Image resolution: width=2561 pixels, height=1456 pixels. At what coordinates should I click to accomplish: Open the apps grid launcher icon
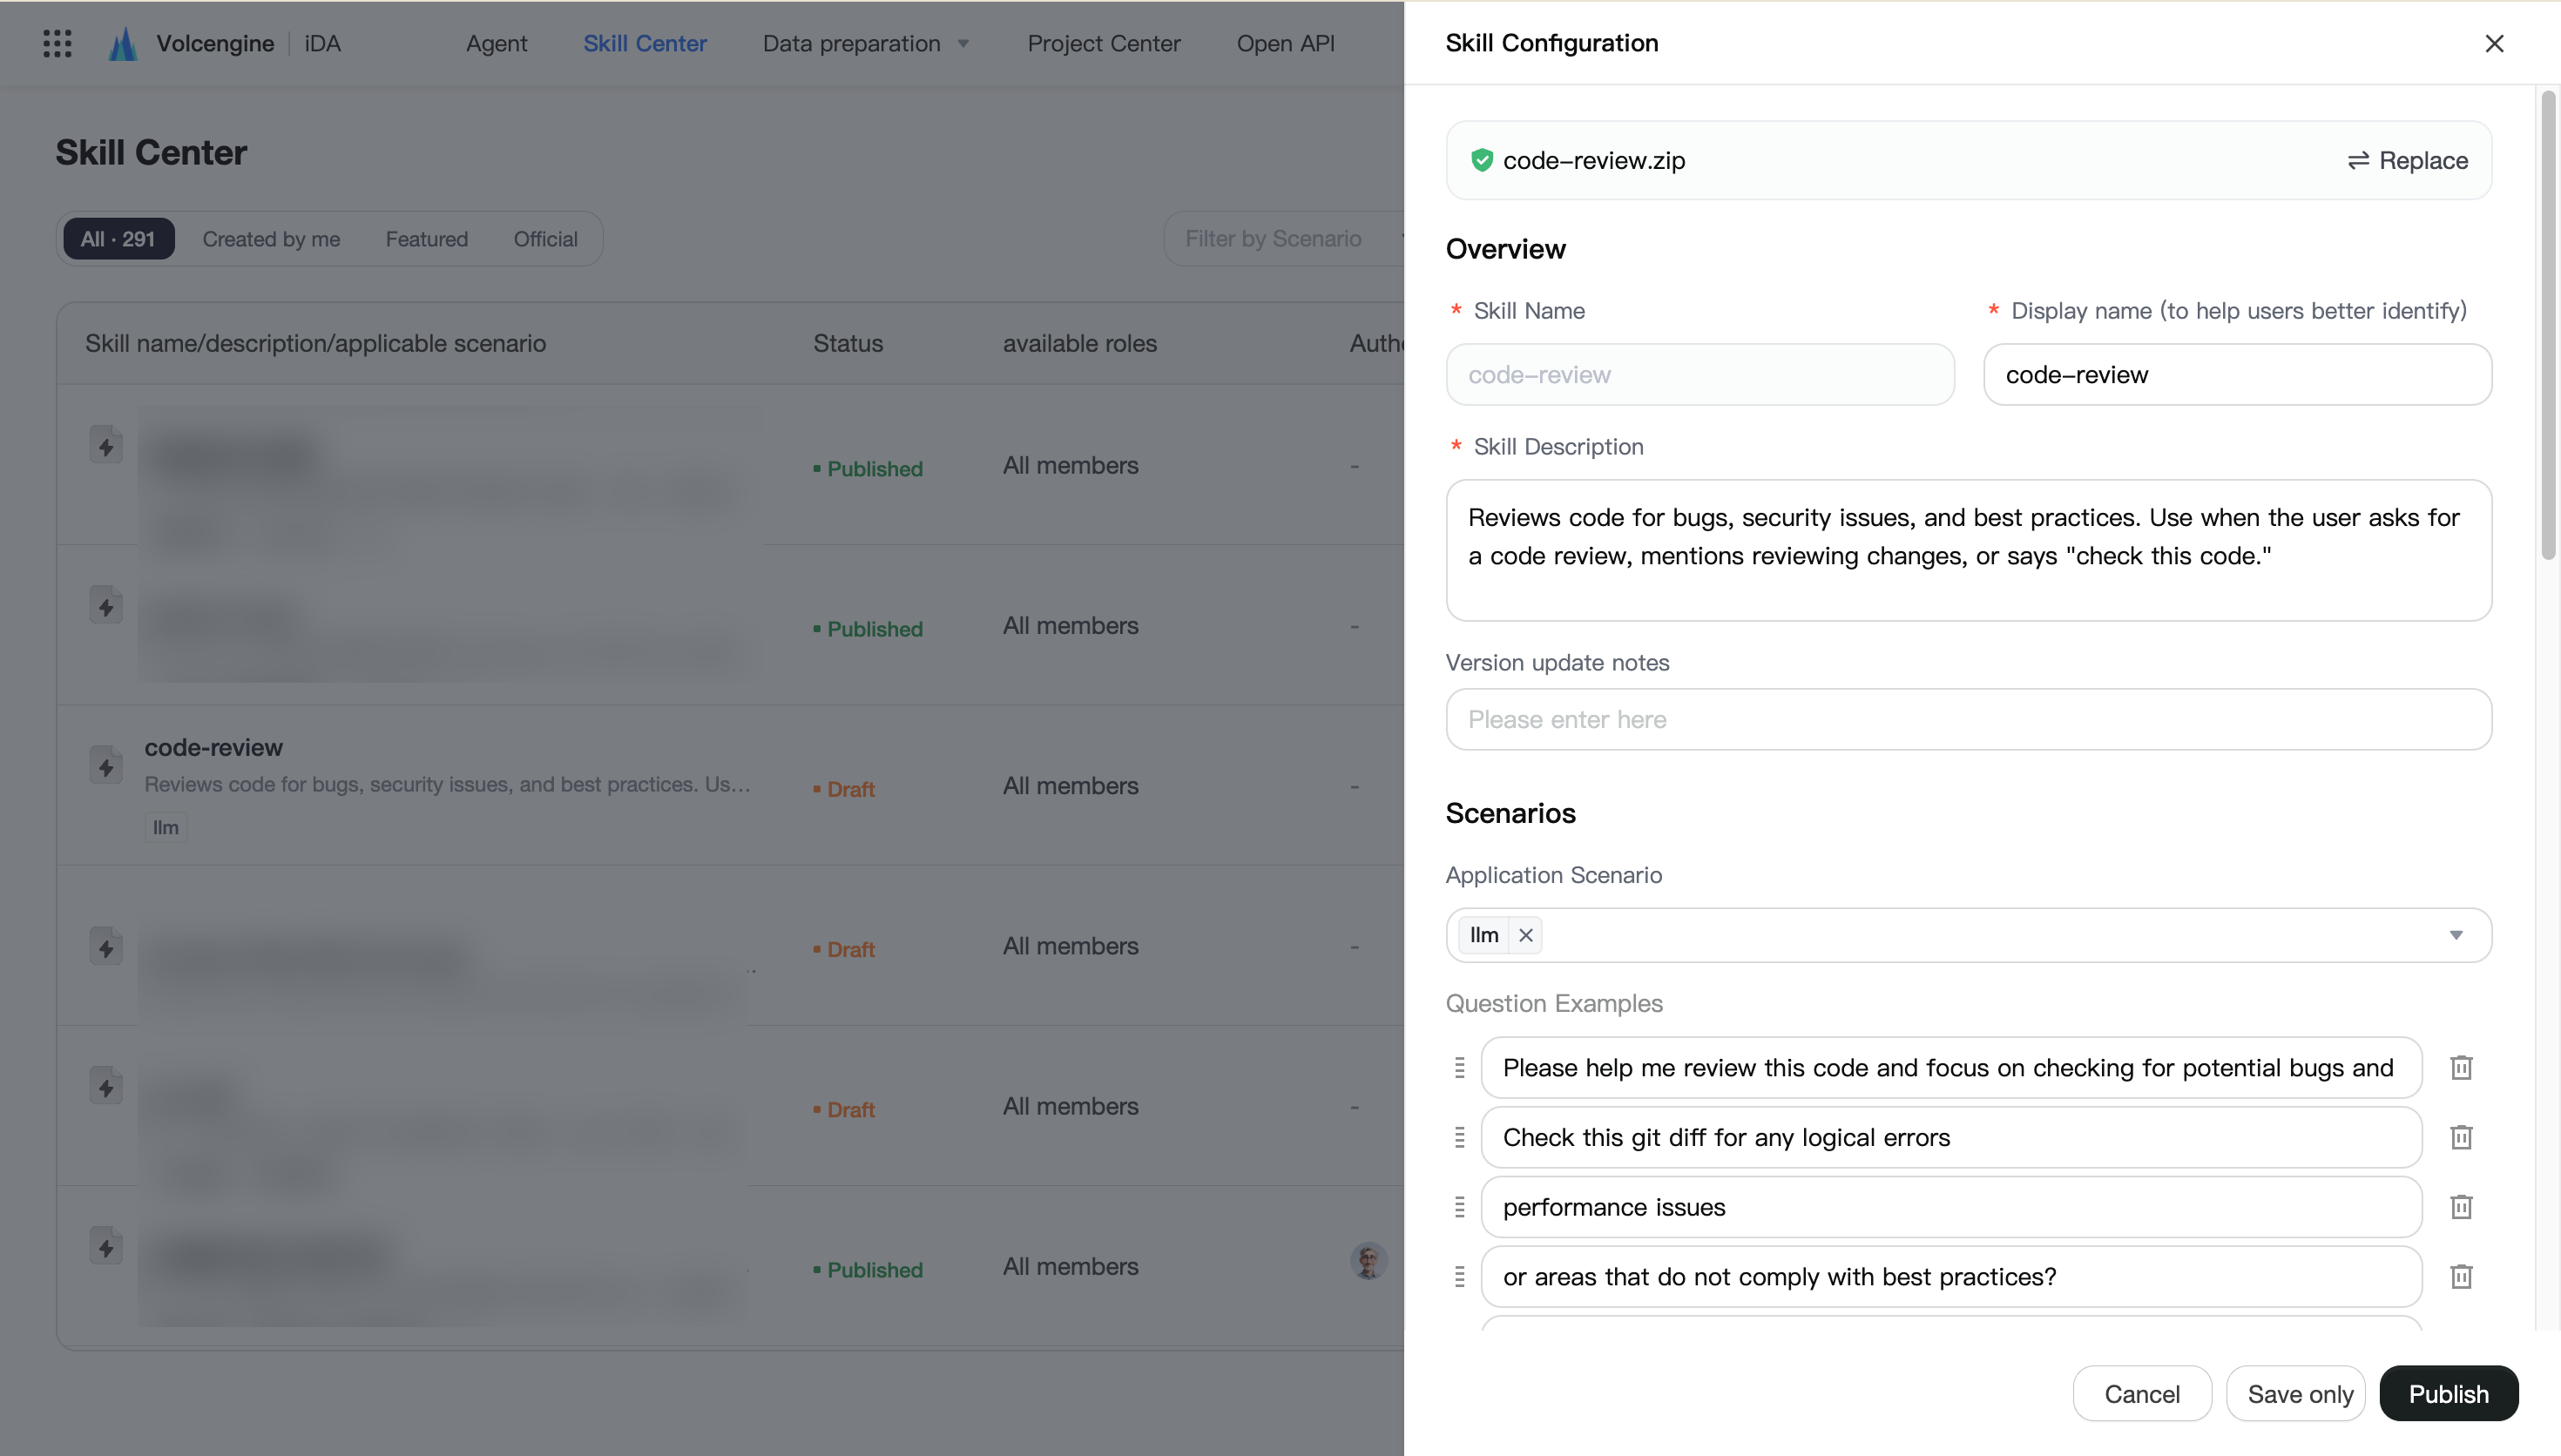[57, 43]
